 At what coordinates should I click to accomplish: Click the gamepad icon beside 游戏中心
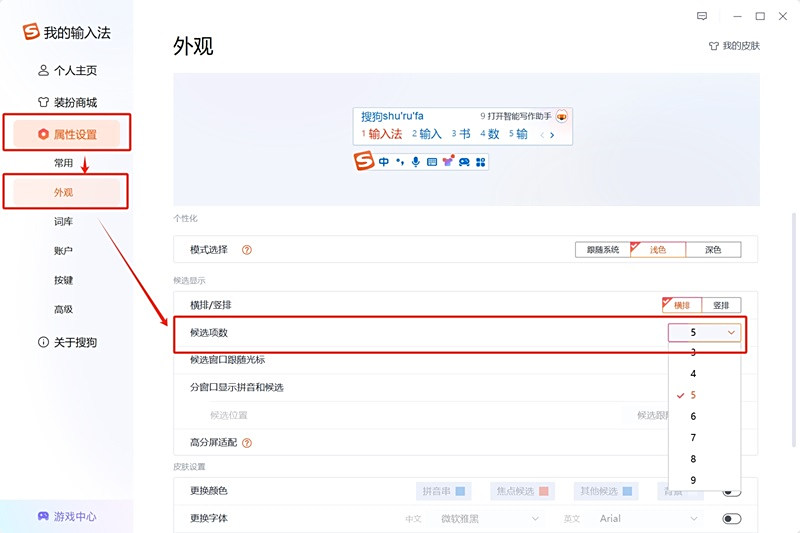click(43, 516)
